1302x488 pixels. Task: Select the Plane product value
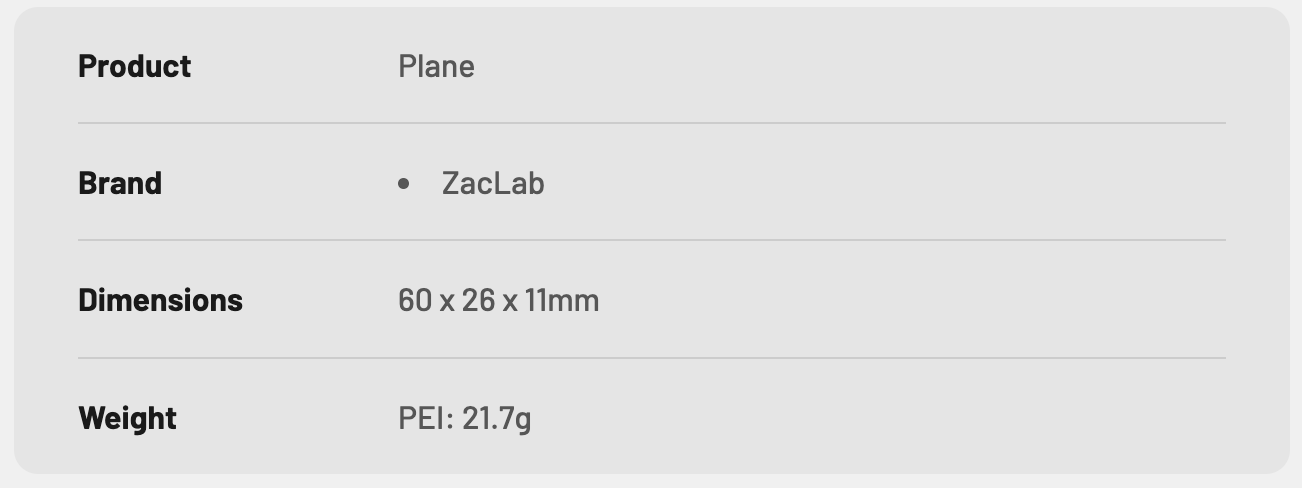[436, 66]
